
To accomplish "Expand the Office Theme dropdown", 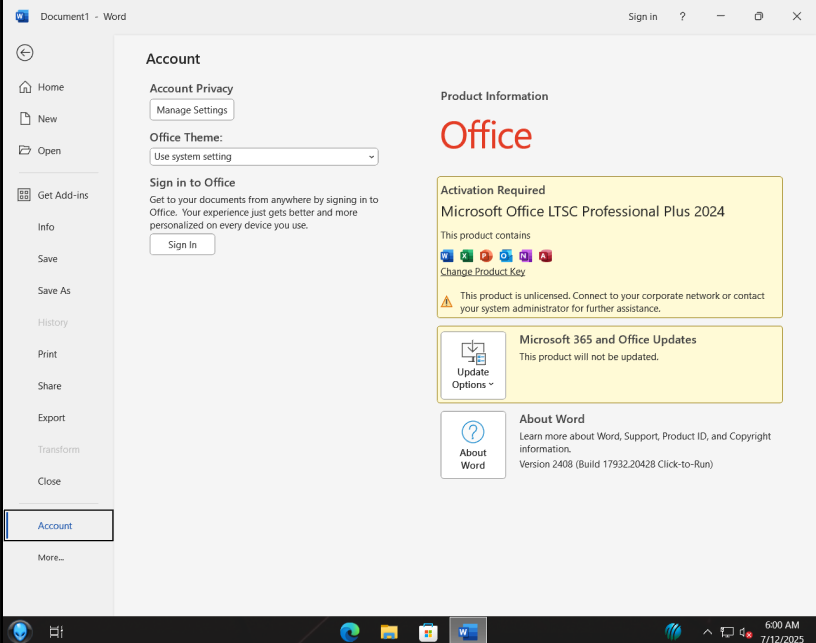I will click(x=264, y=157).
